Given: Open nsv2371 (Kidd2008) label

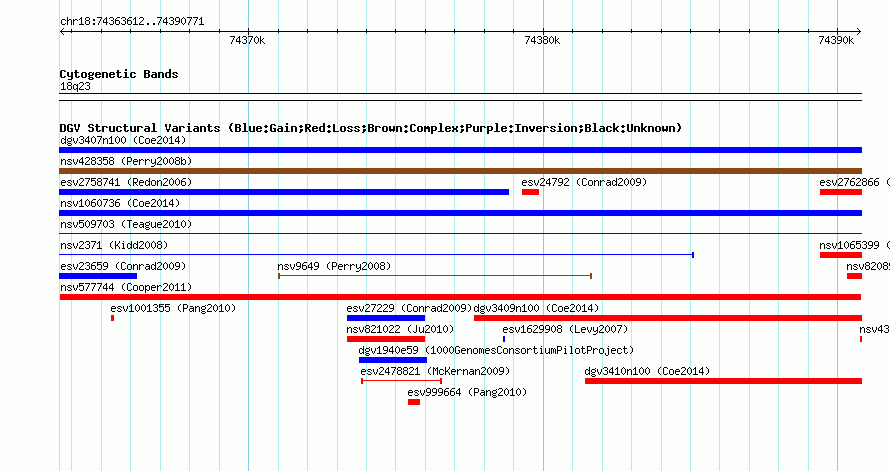Looking at the screenshot, I should 114,245.
